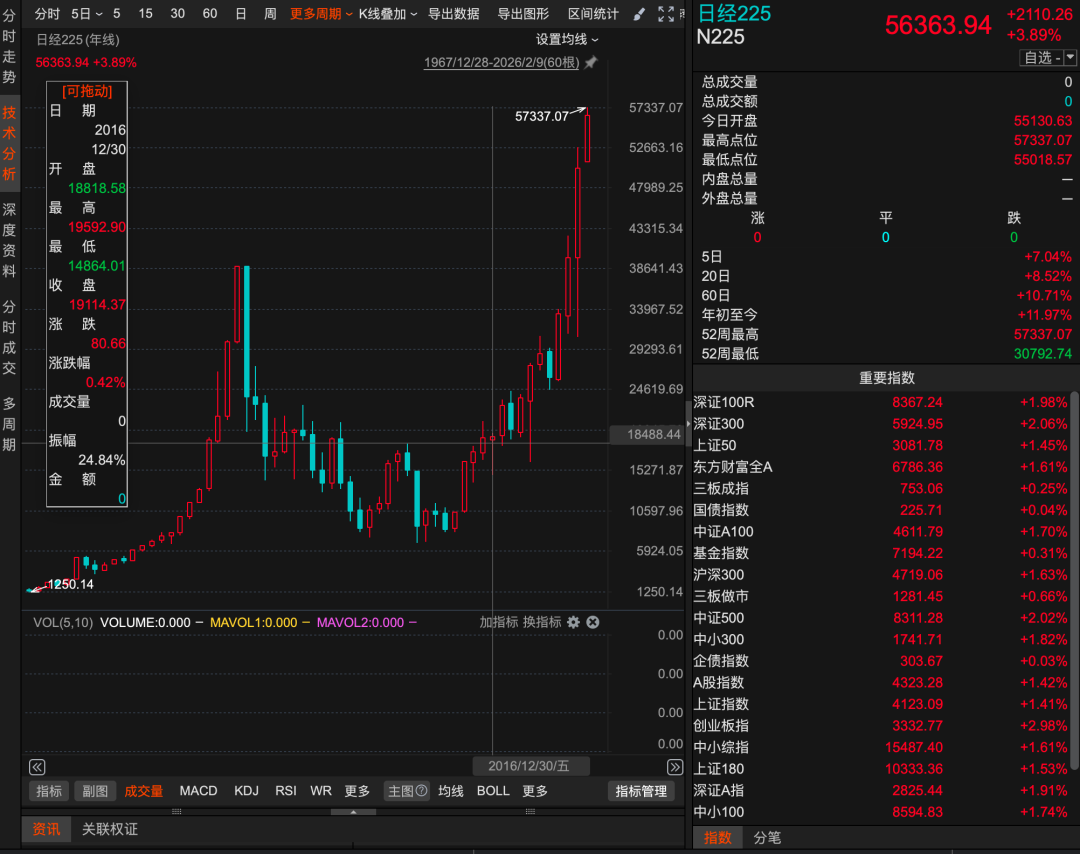Switch to 周 weekly K-line
Image resolution: width=1080 pixels, height=854 pixels.
270,14
